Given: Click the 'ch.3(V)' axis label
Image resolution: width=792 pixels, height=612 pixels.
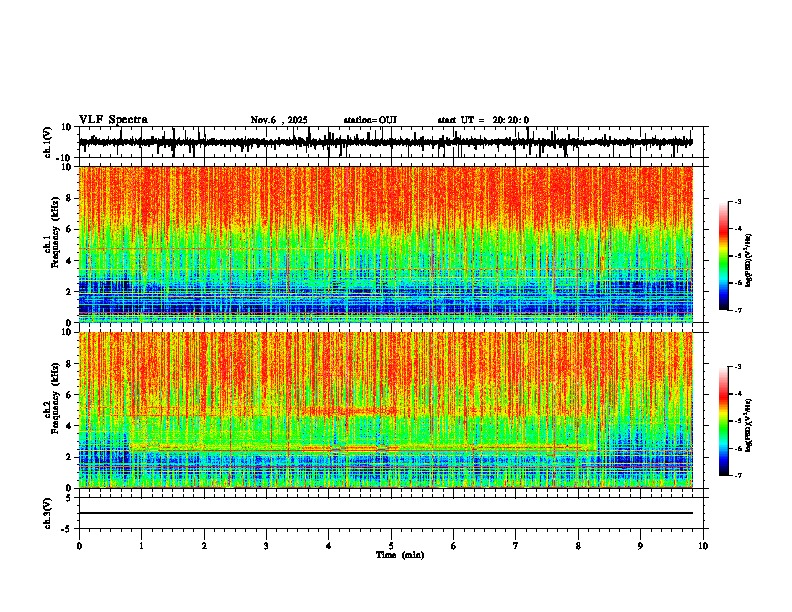Looking at the screenshot, I should [48, 514].
